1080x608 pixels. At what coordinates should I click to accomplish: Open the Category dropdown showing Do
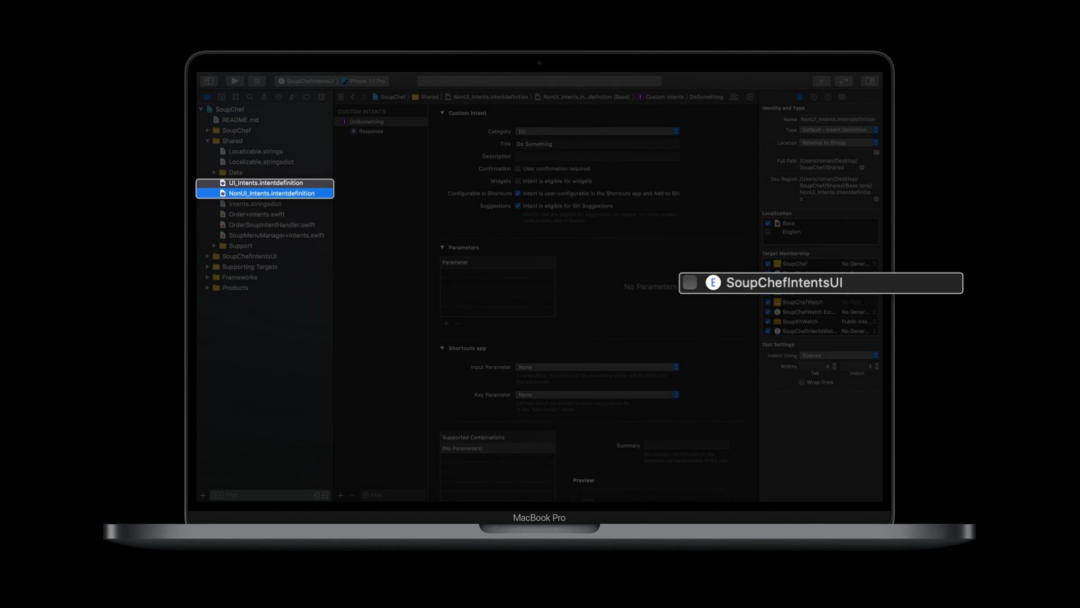pyautogui.click(x=597, y=132)
